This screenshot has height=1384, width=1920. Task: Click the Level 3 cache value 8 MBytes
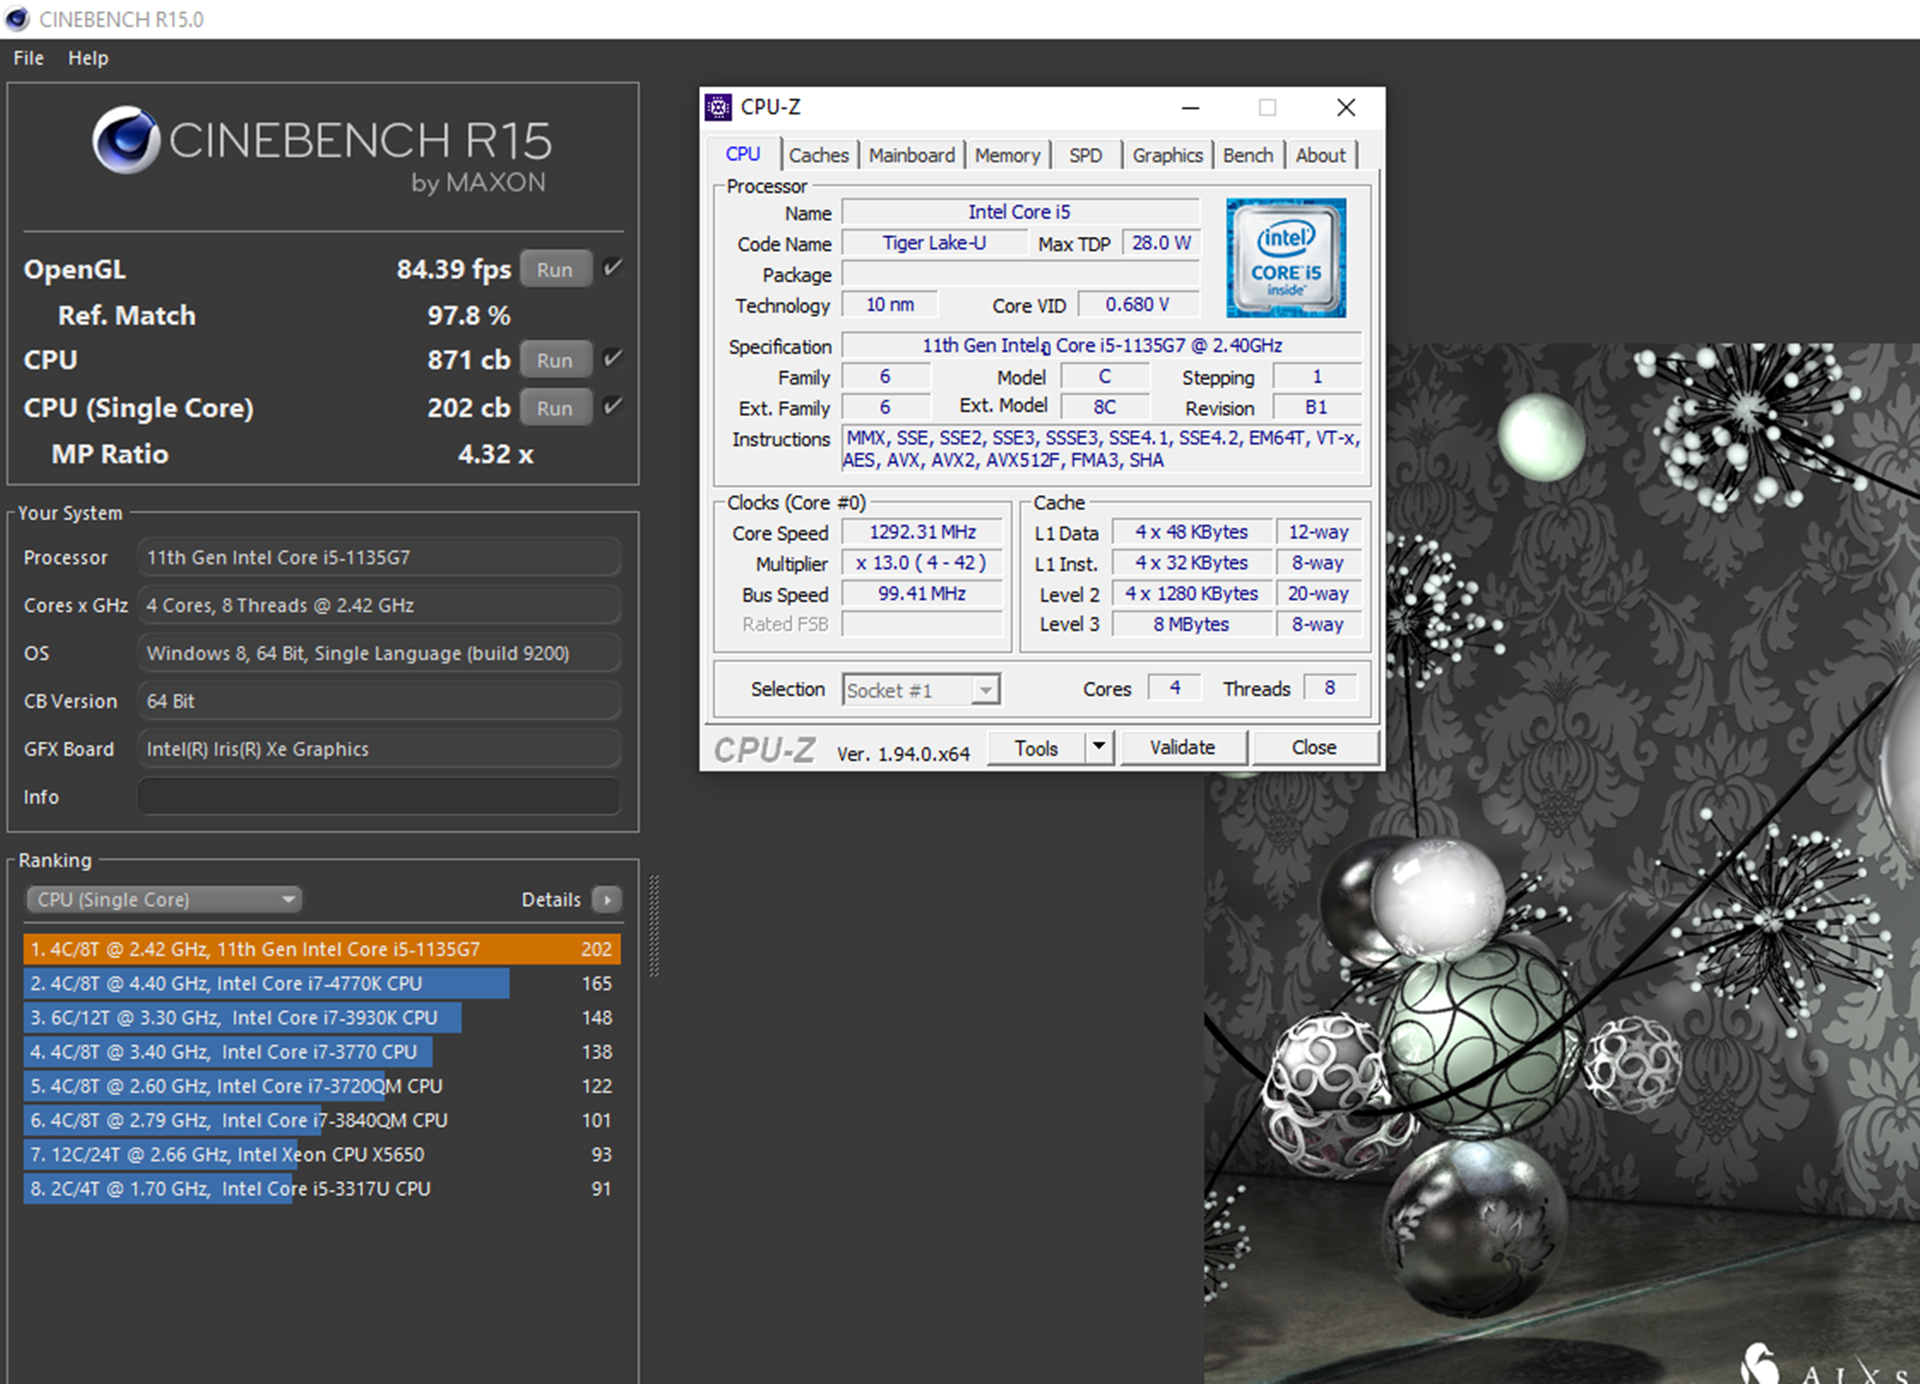[x=1191, y=624]
